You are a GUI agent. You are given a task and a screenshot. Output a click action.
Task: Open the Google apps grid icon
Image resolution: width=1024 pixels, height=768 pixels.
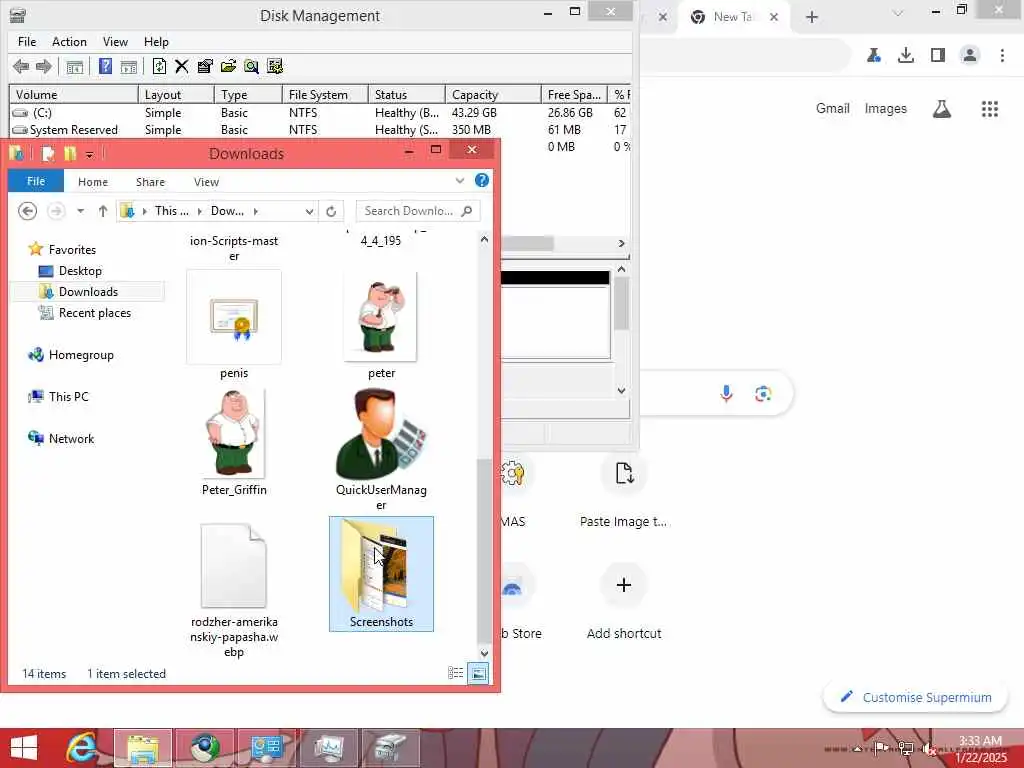click(989, 108)
